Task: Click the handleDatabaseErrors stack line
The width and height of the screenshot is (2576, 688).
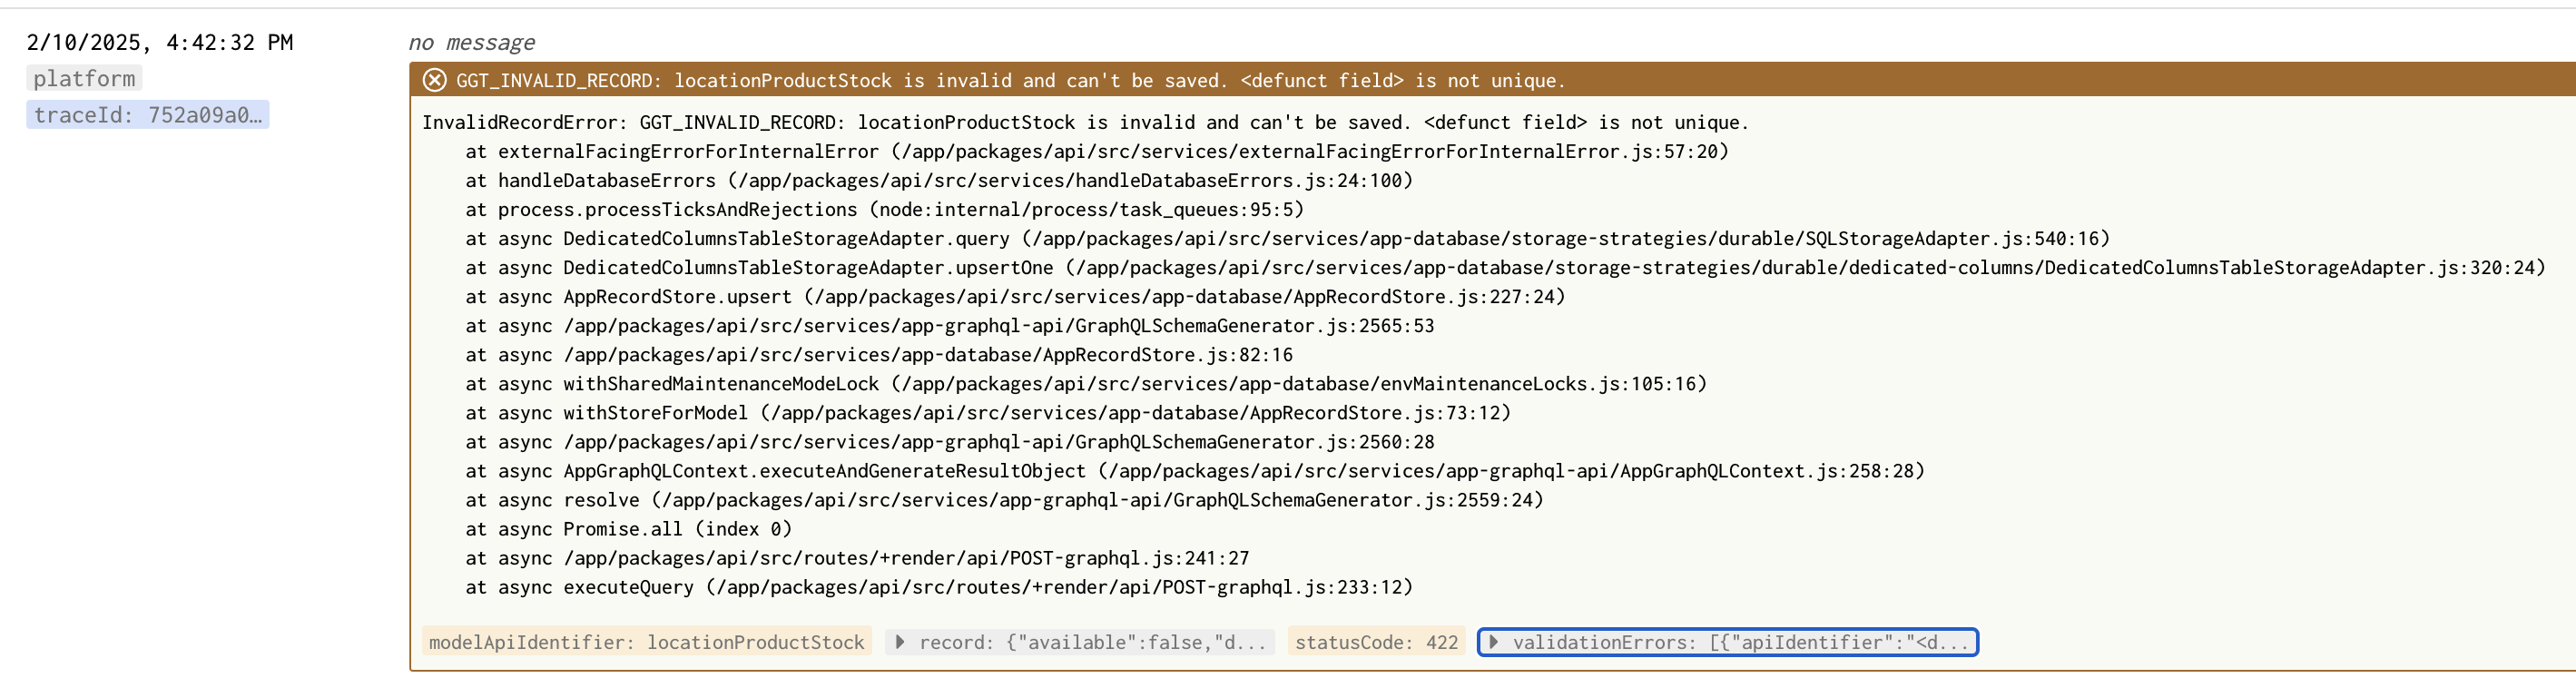Action: tap(939, 180)
